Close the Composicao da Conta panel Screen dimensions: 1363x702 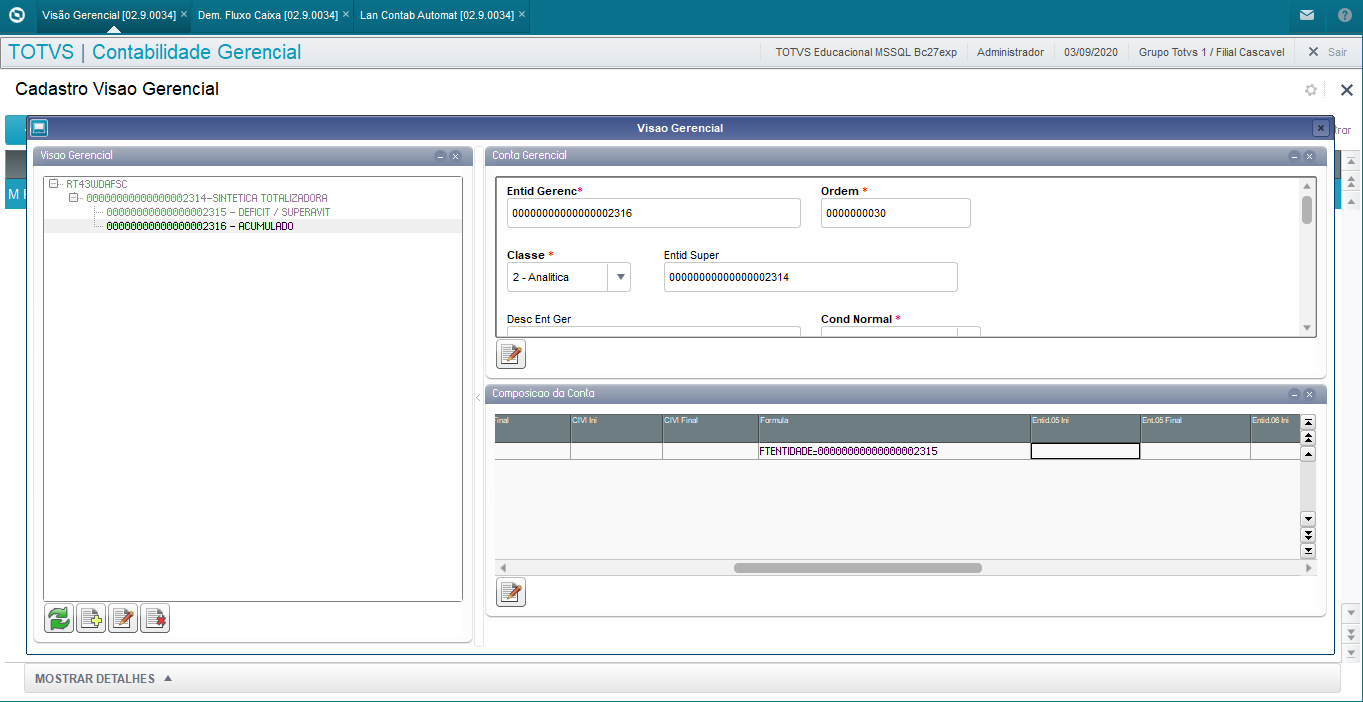pyautogui.click(x=1309, y=394)
